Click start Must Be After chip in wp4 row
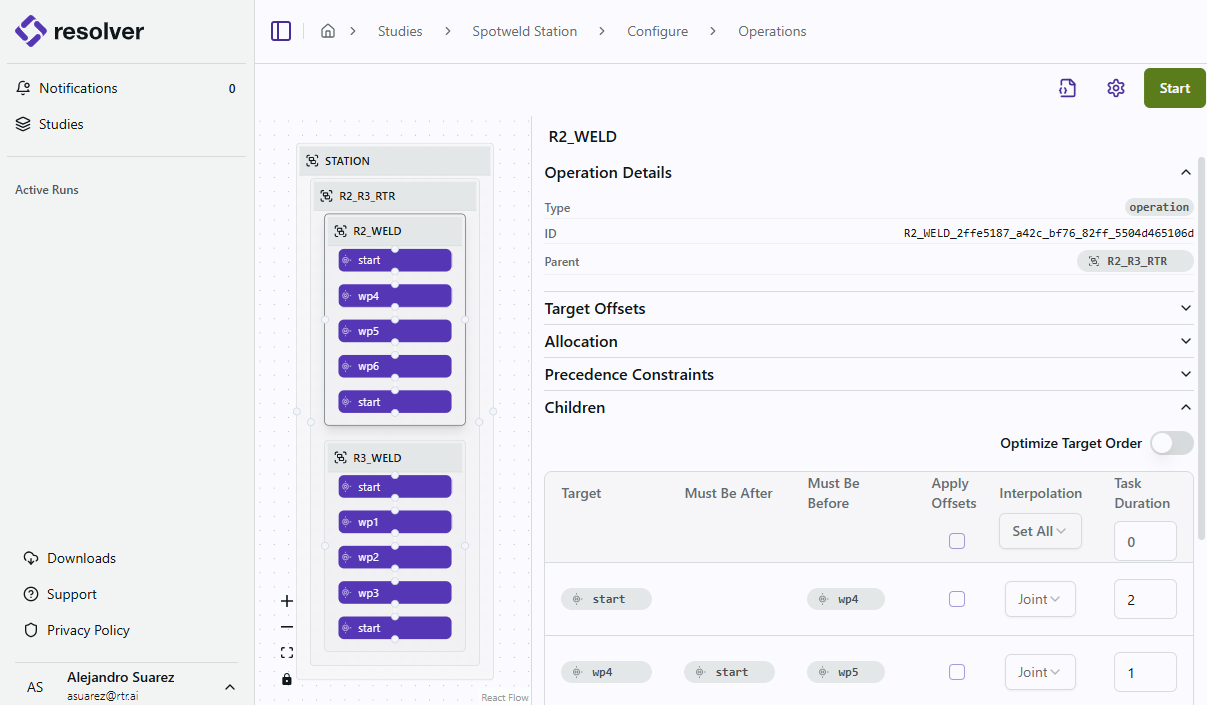Viewport: 1207px width, 705px height. pos(729,672)
